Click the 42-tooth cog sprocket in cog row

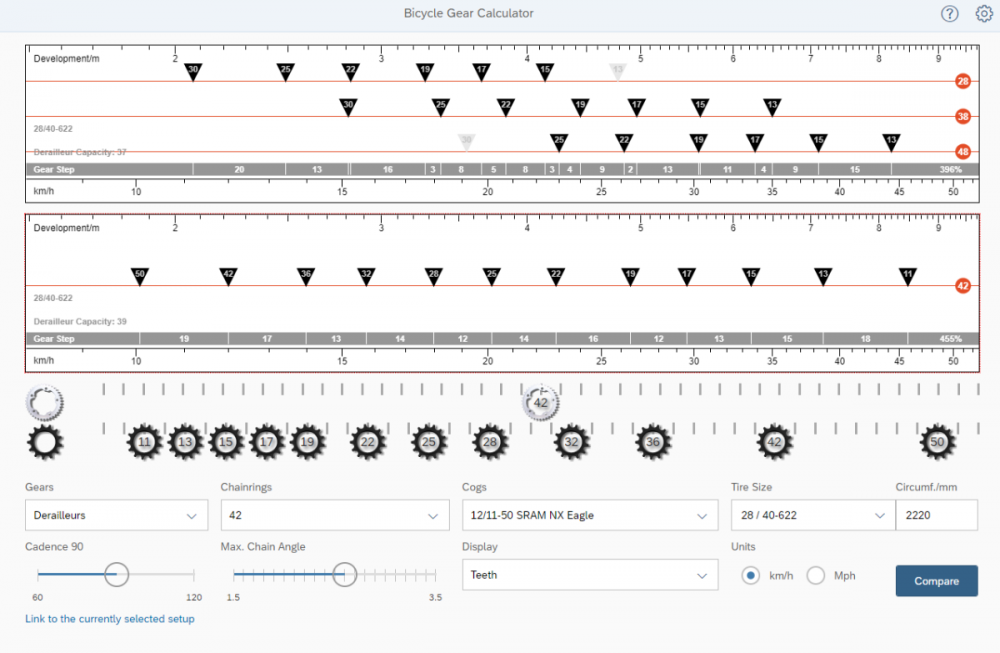pos(774,442)
